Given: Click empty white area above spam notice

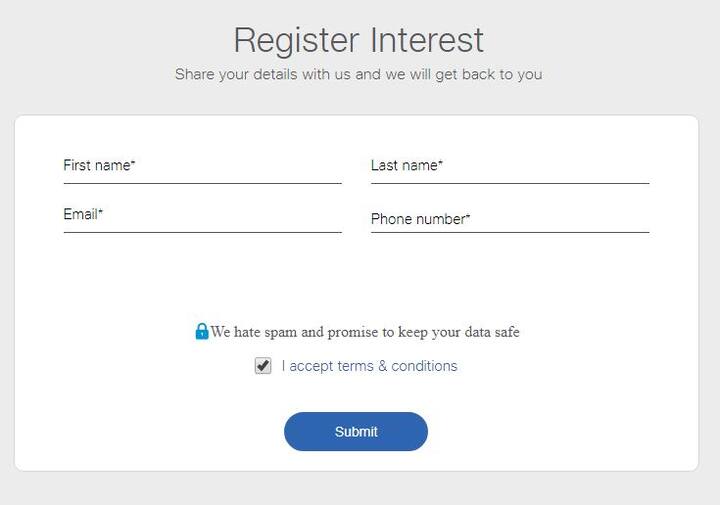Looking at the screenshot, I should 356,280.
